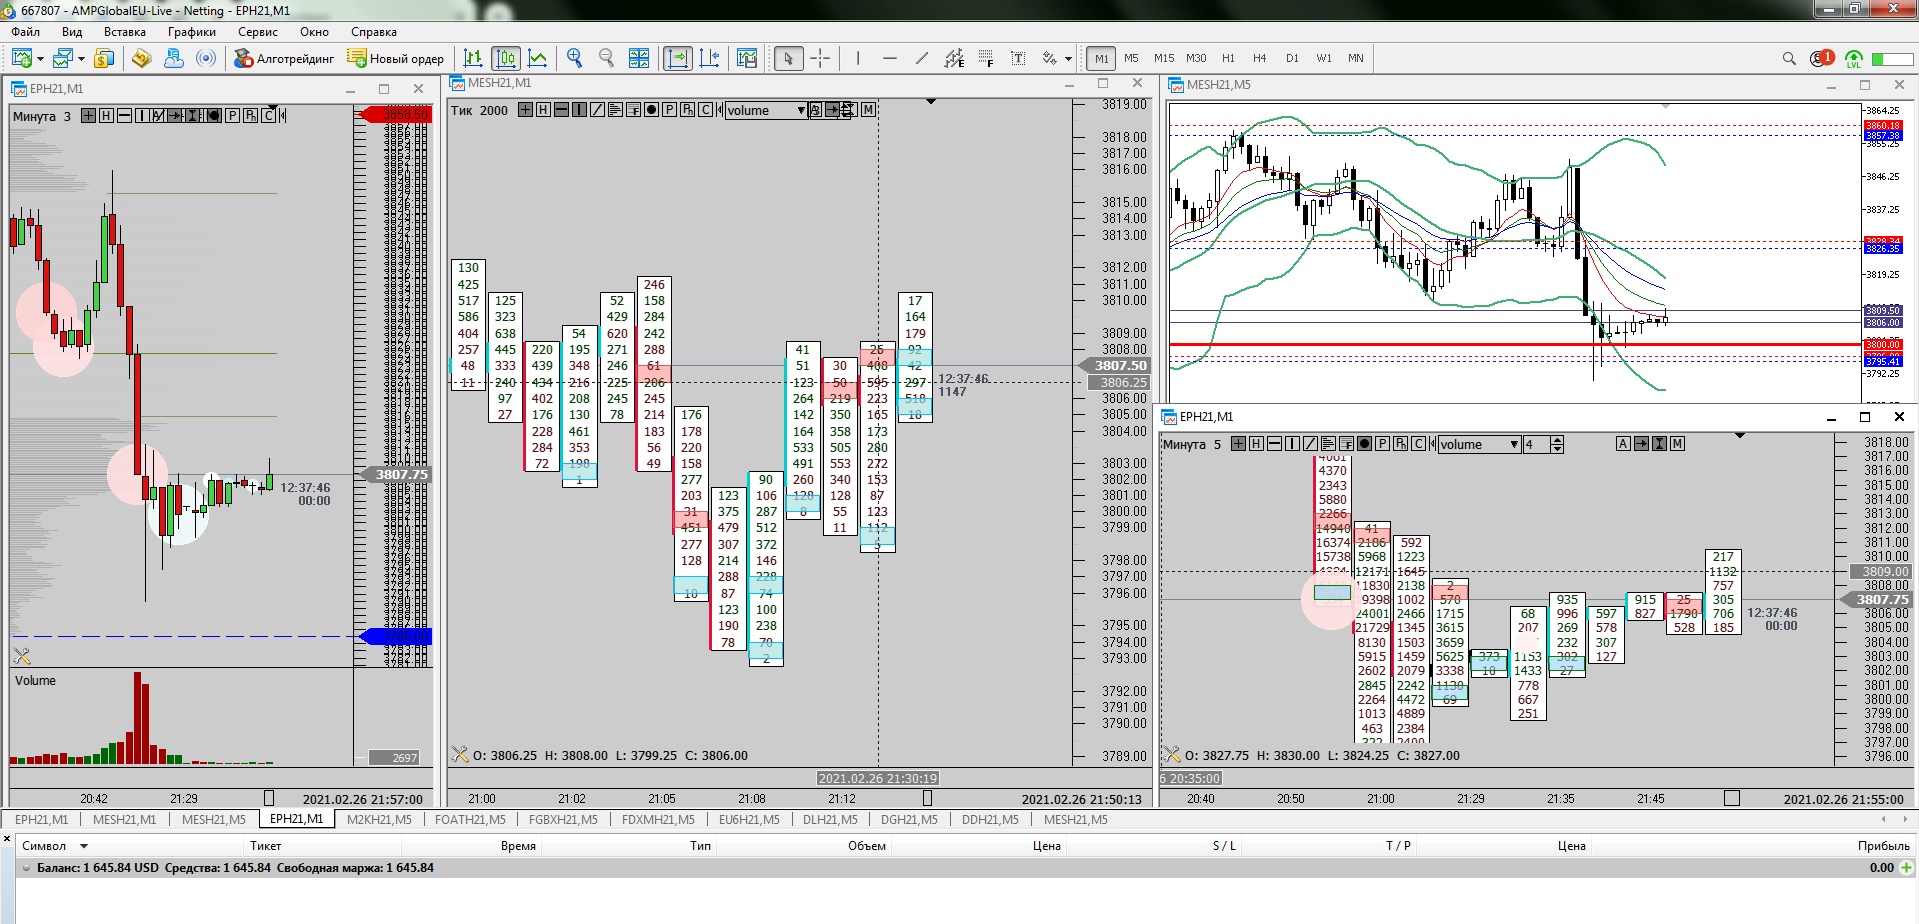Switch timeframe to D1
1919x924 pixels.
pos(1292,58)
